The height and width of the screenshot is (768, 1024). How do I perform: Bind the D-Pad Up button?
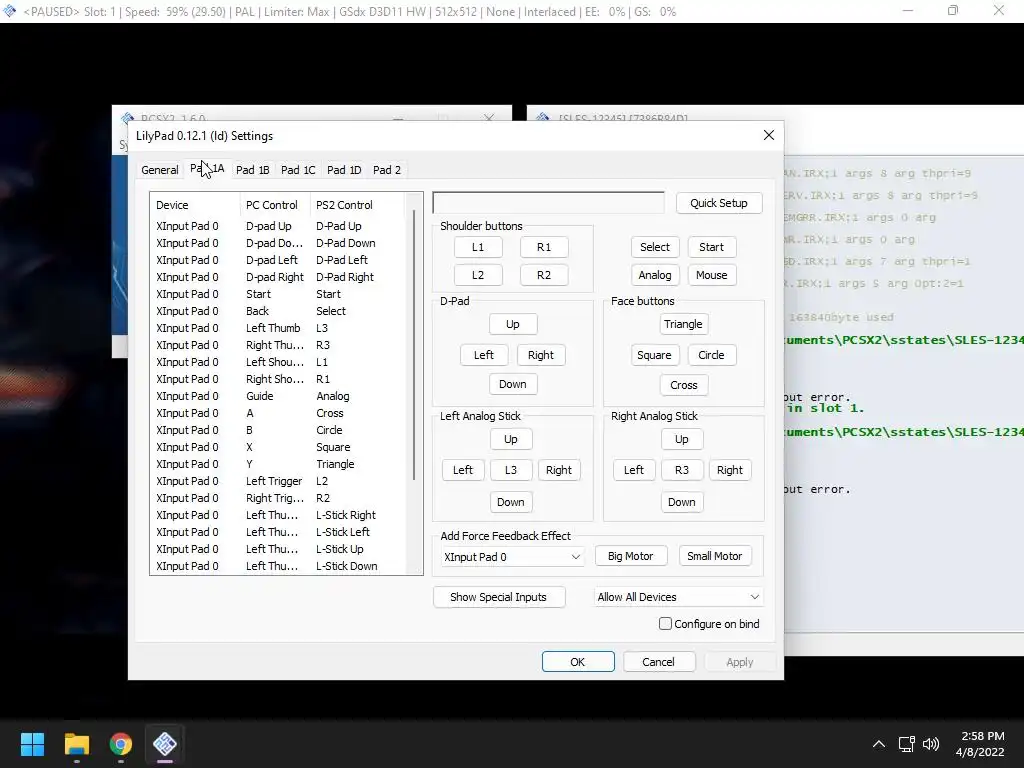(513, 325)
